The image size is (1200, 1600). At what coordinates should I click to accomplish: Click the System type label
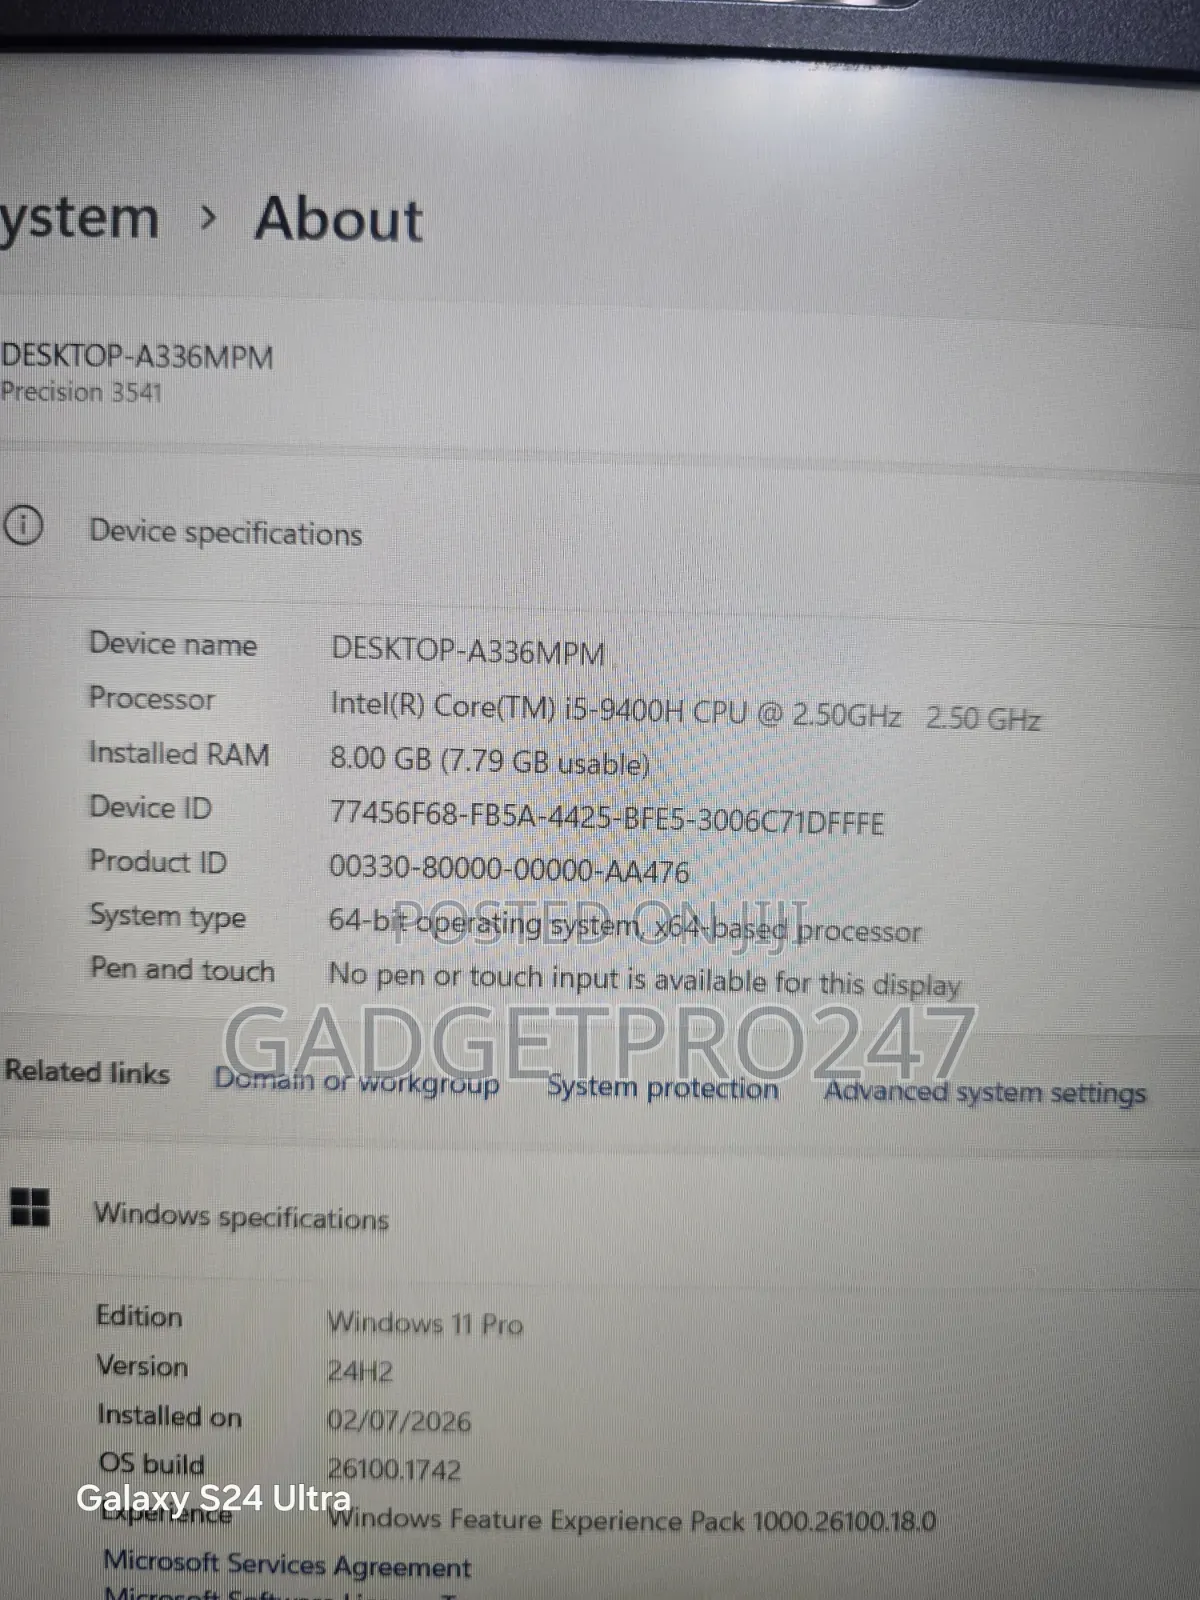point(168,917)
